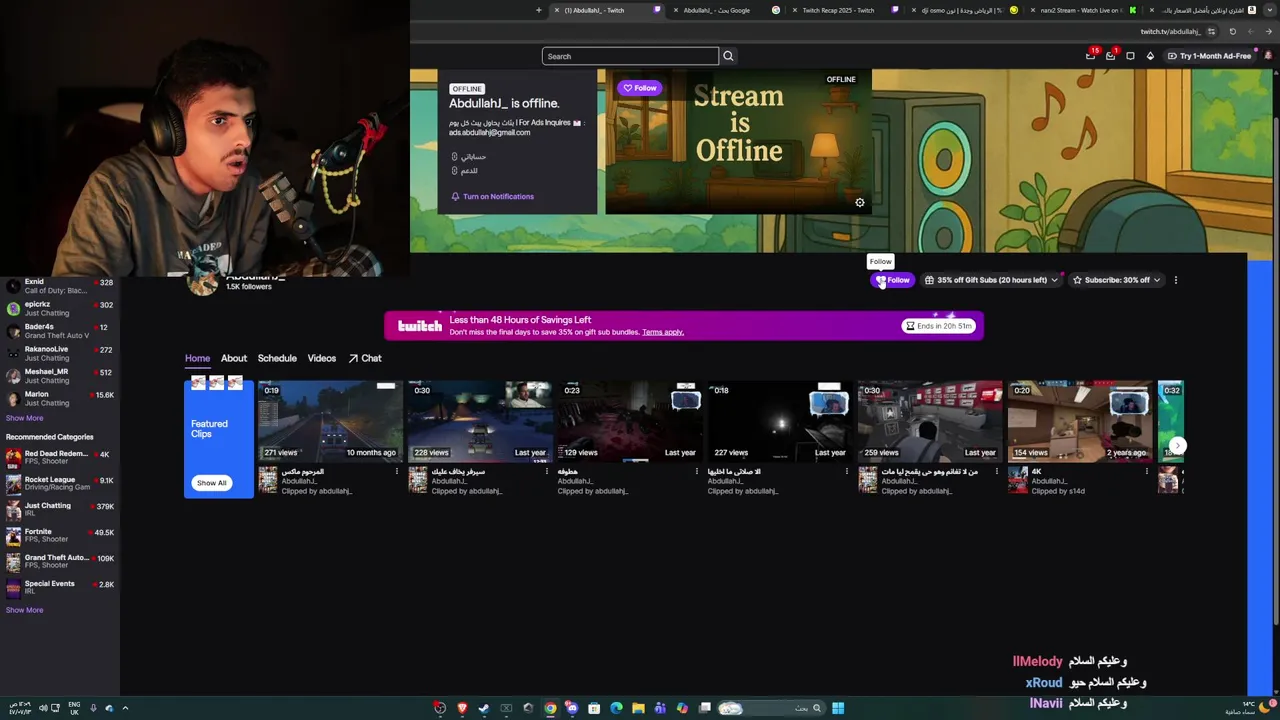Click browser reload button

[1233, 32]
